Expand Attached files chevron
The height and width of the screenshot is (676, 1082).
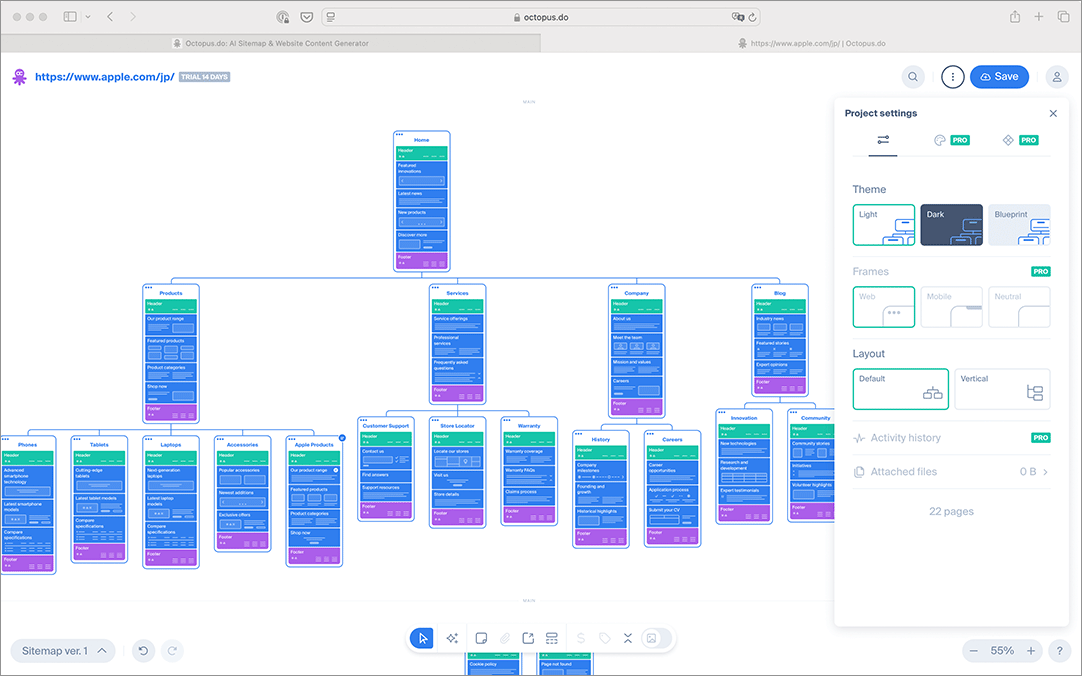1045,472
